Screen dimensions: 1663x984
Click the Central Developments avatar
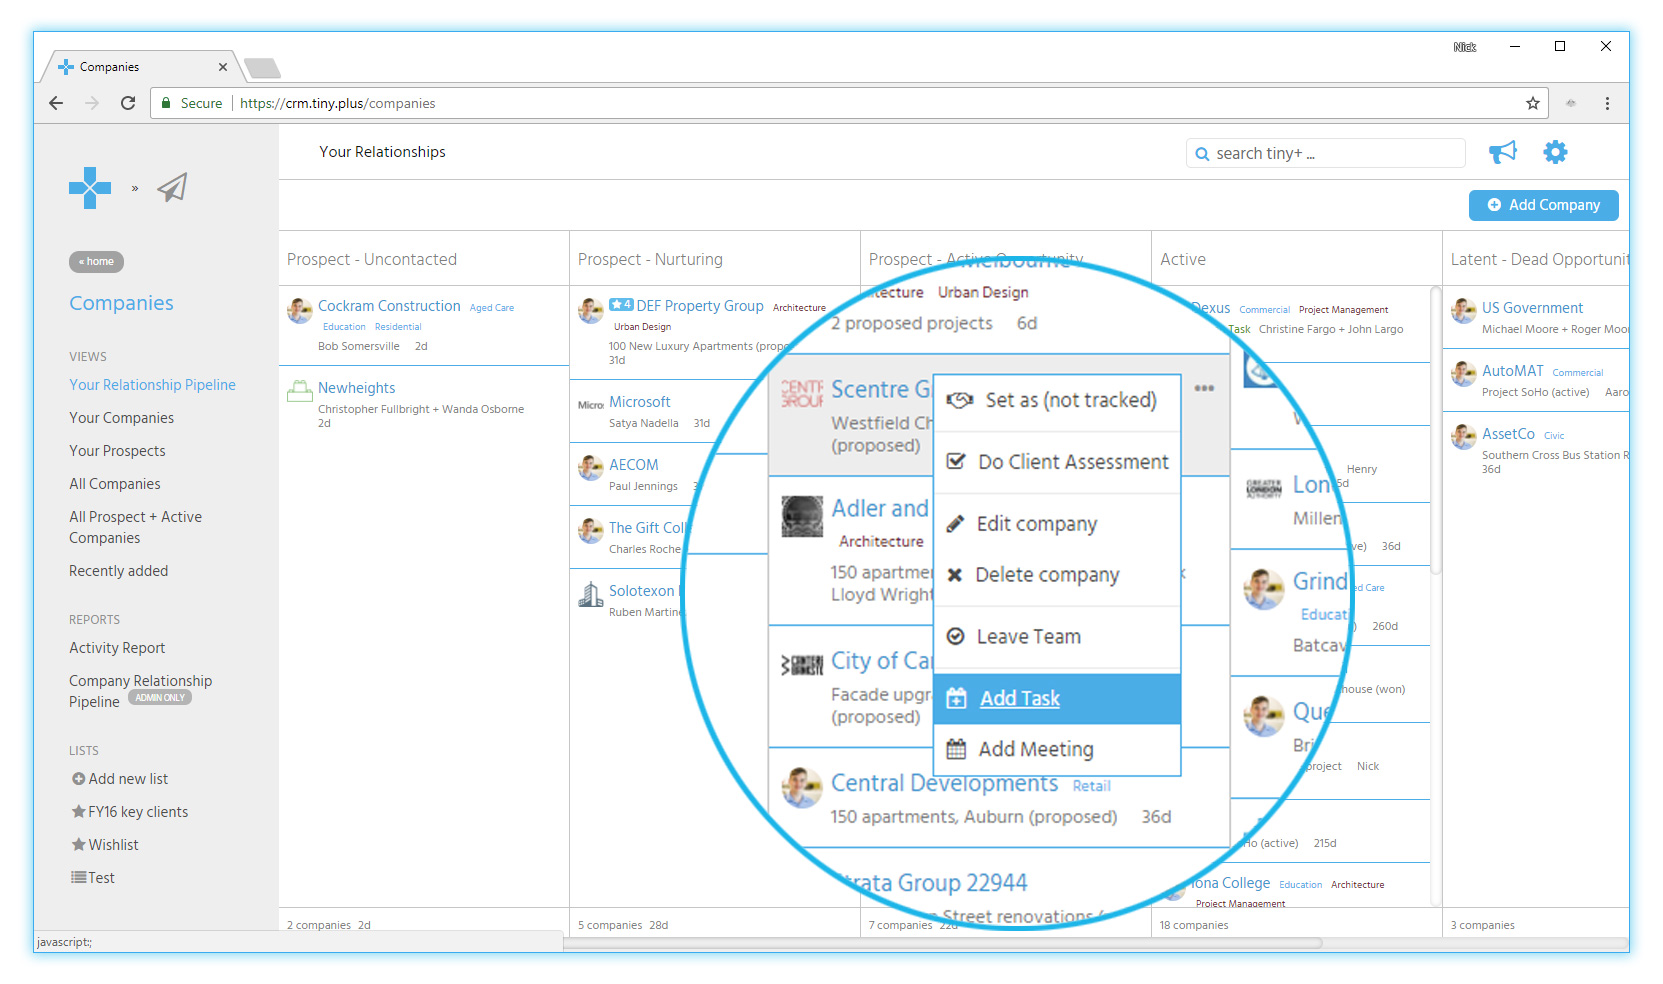tap(802, 788)
